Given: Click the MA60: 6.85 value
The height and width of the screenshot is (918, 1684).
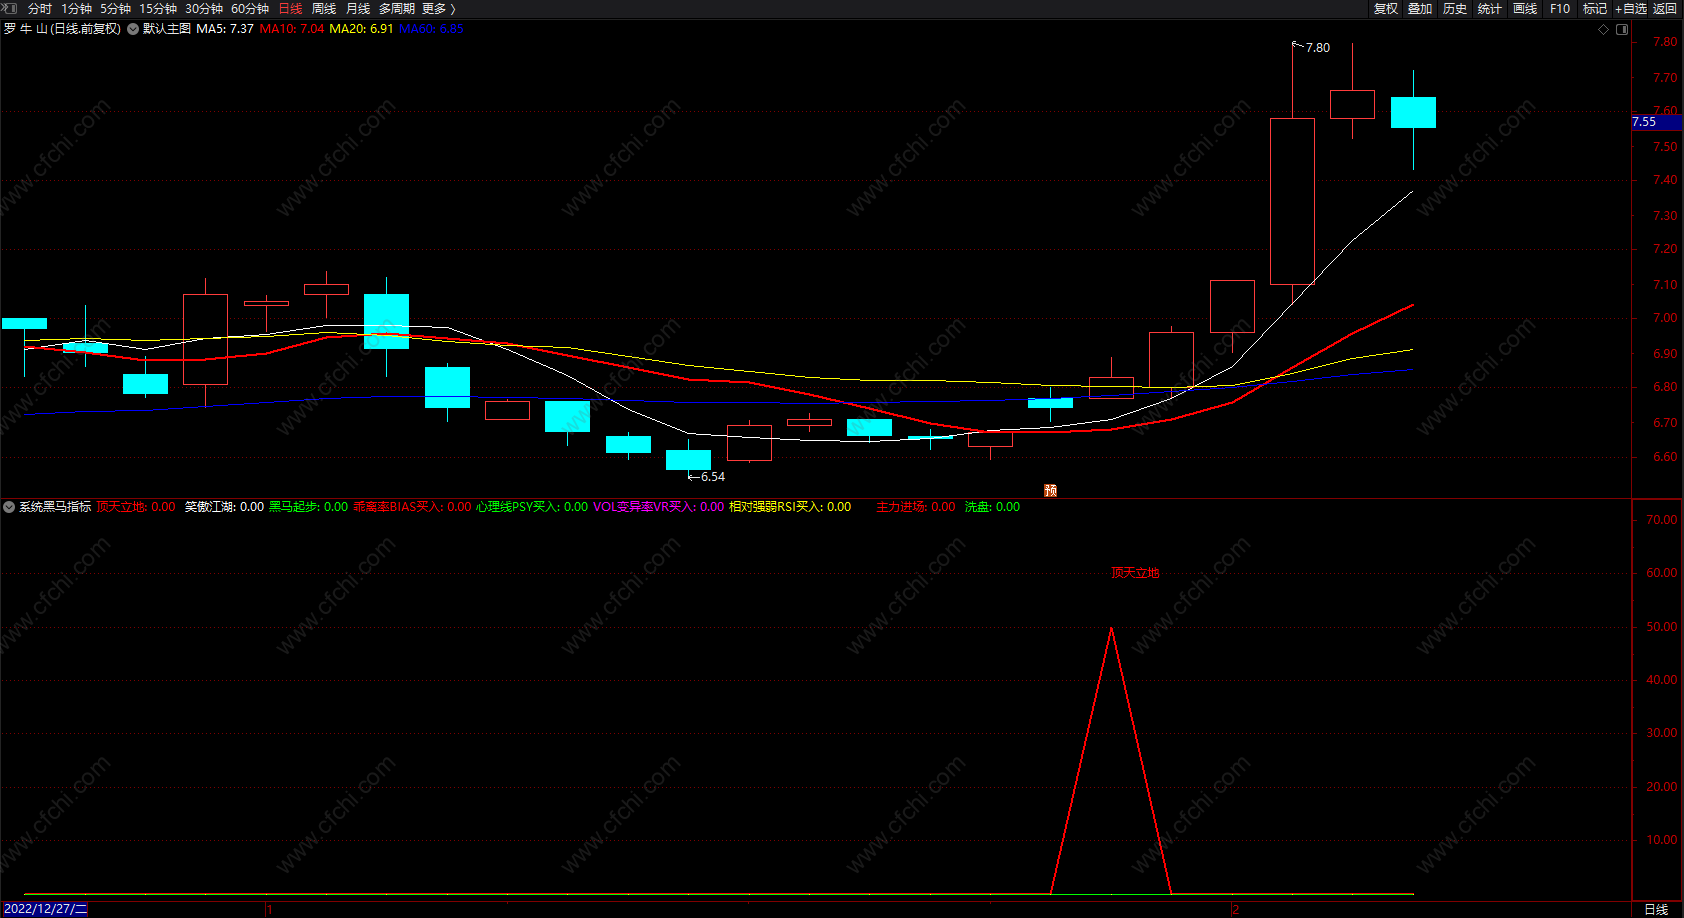Looking at the screenshot, I should (x=431, y=29).
